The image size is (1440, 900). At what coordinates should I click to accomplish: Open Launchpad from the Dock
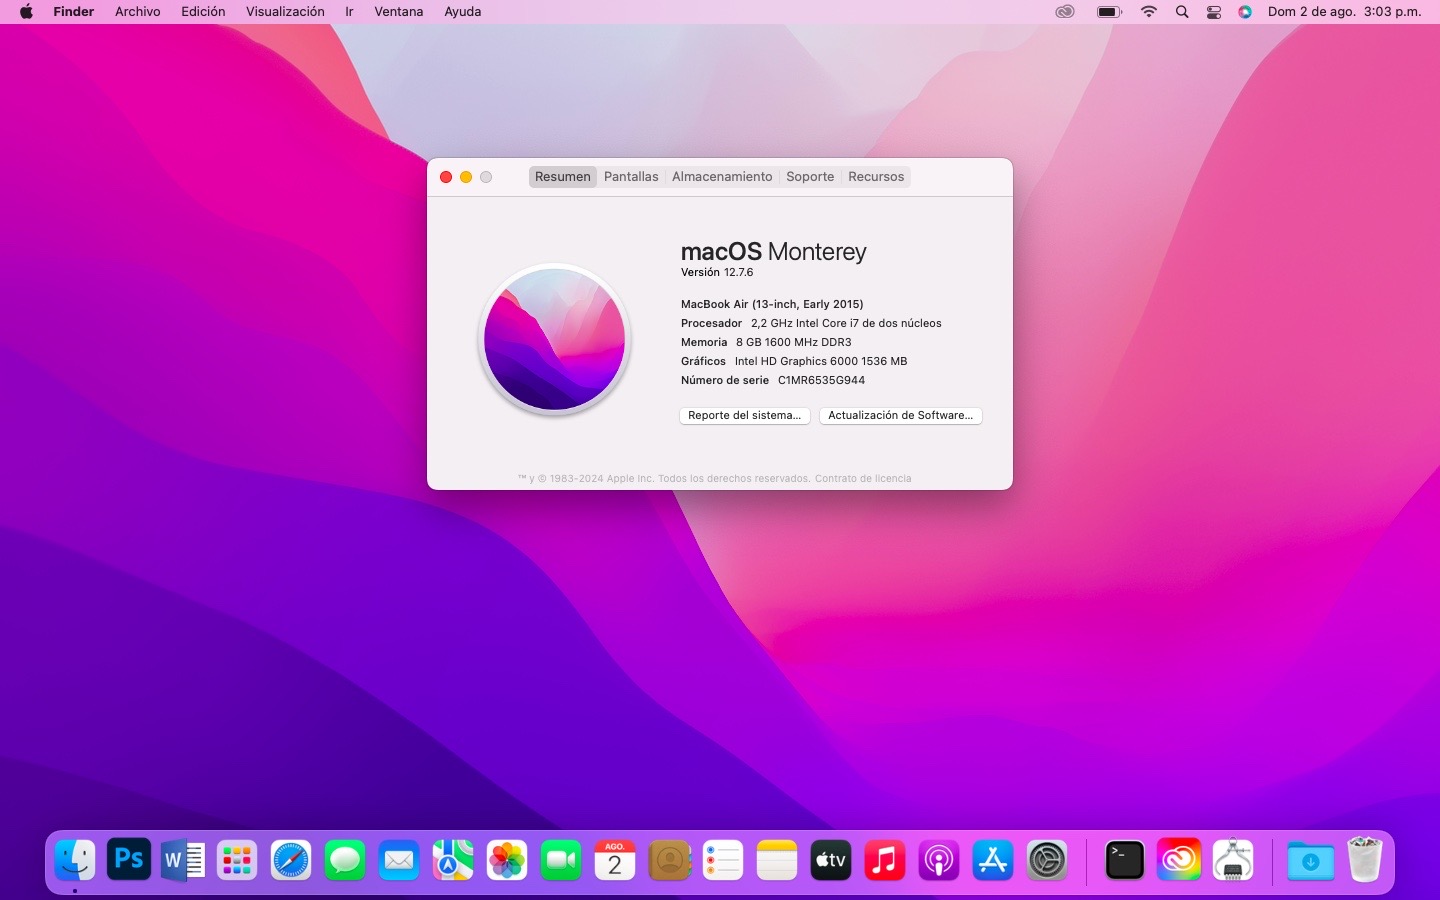tap(237, 860)
